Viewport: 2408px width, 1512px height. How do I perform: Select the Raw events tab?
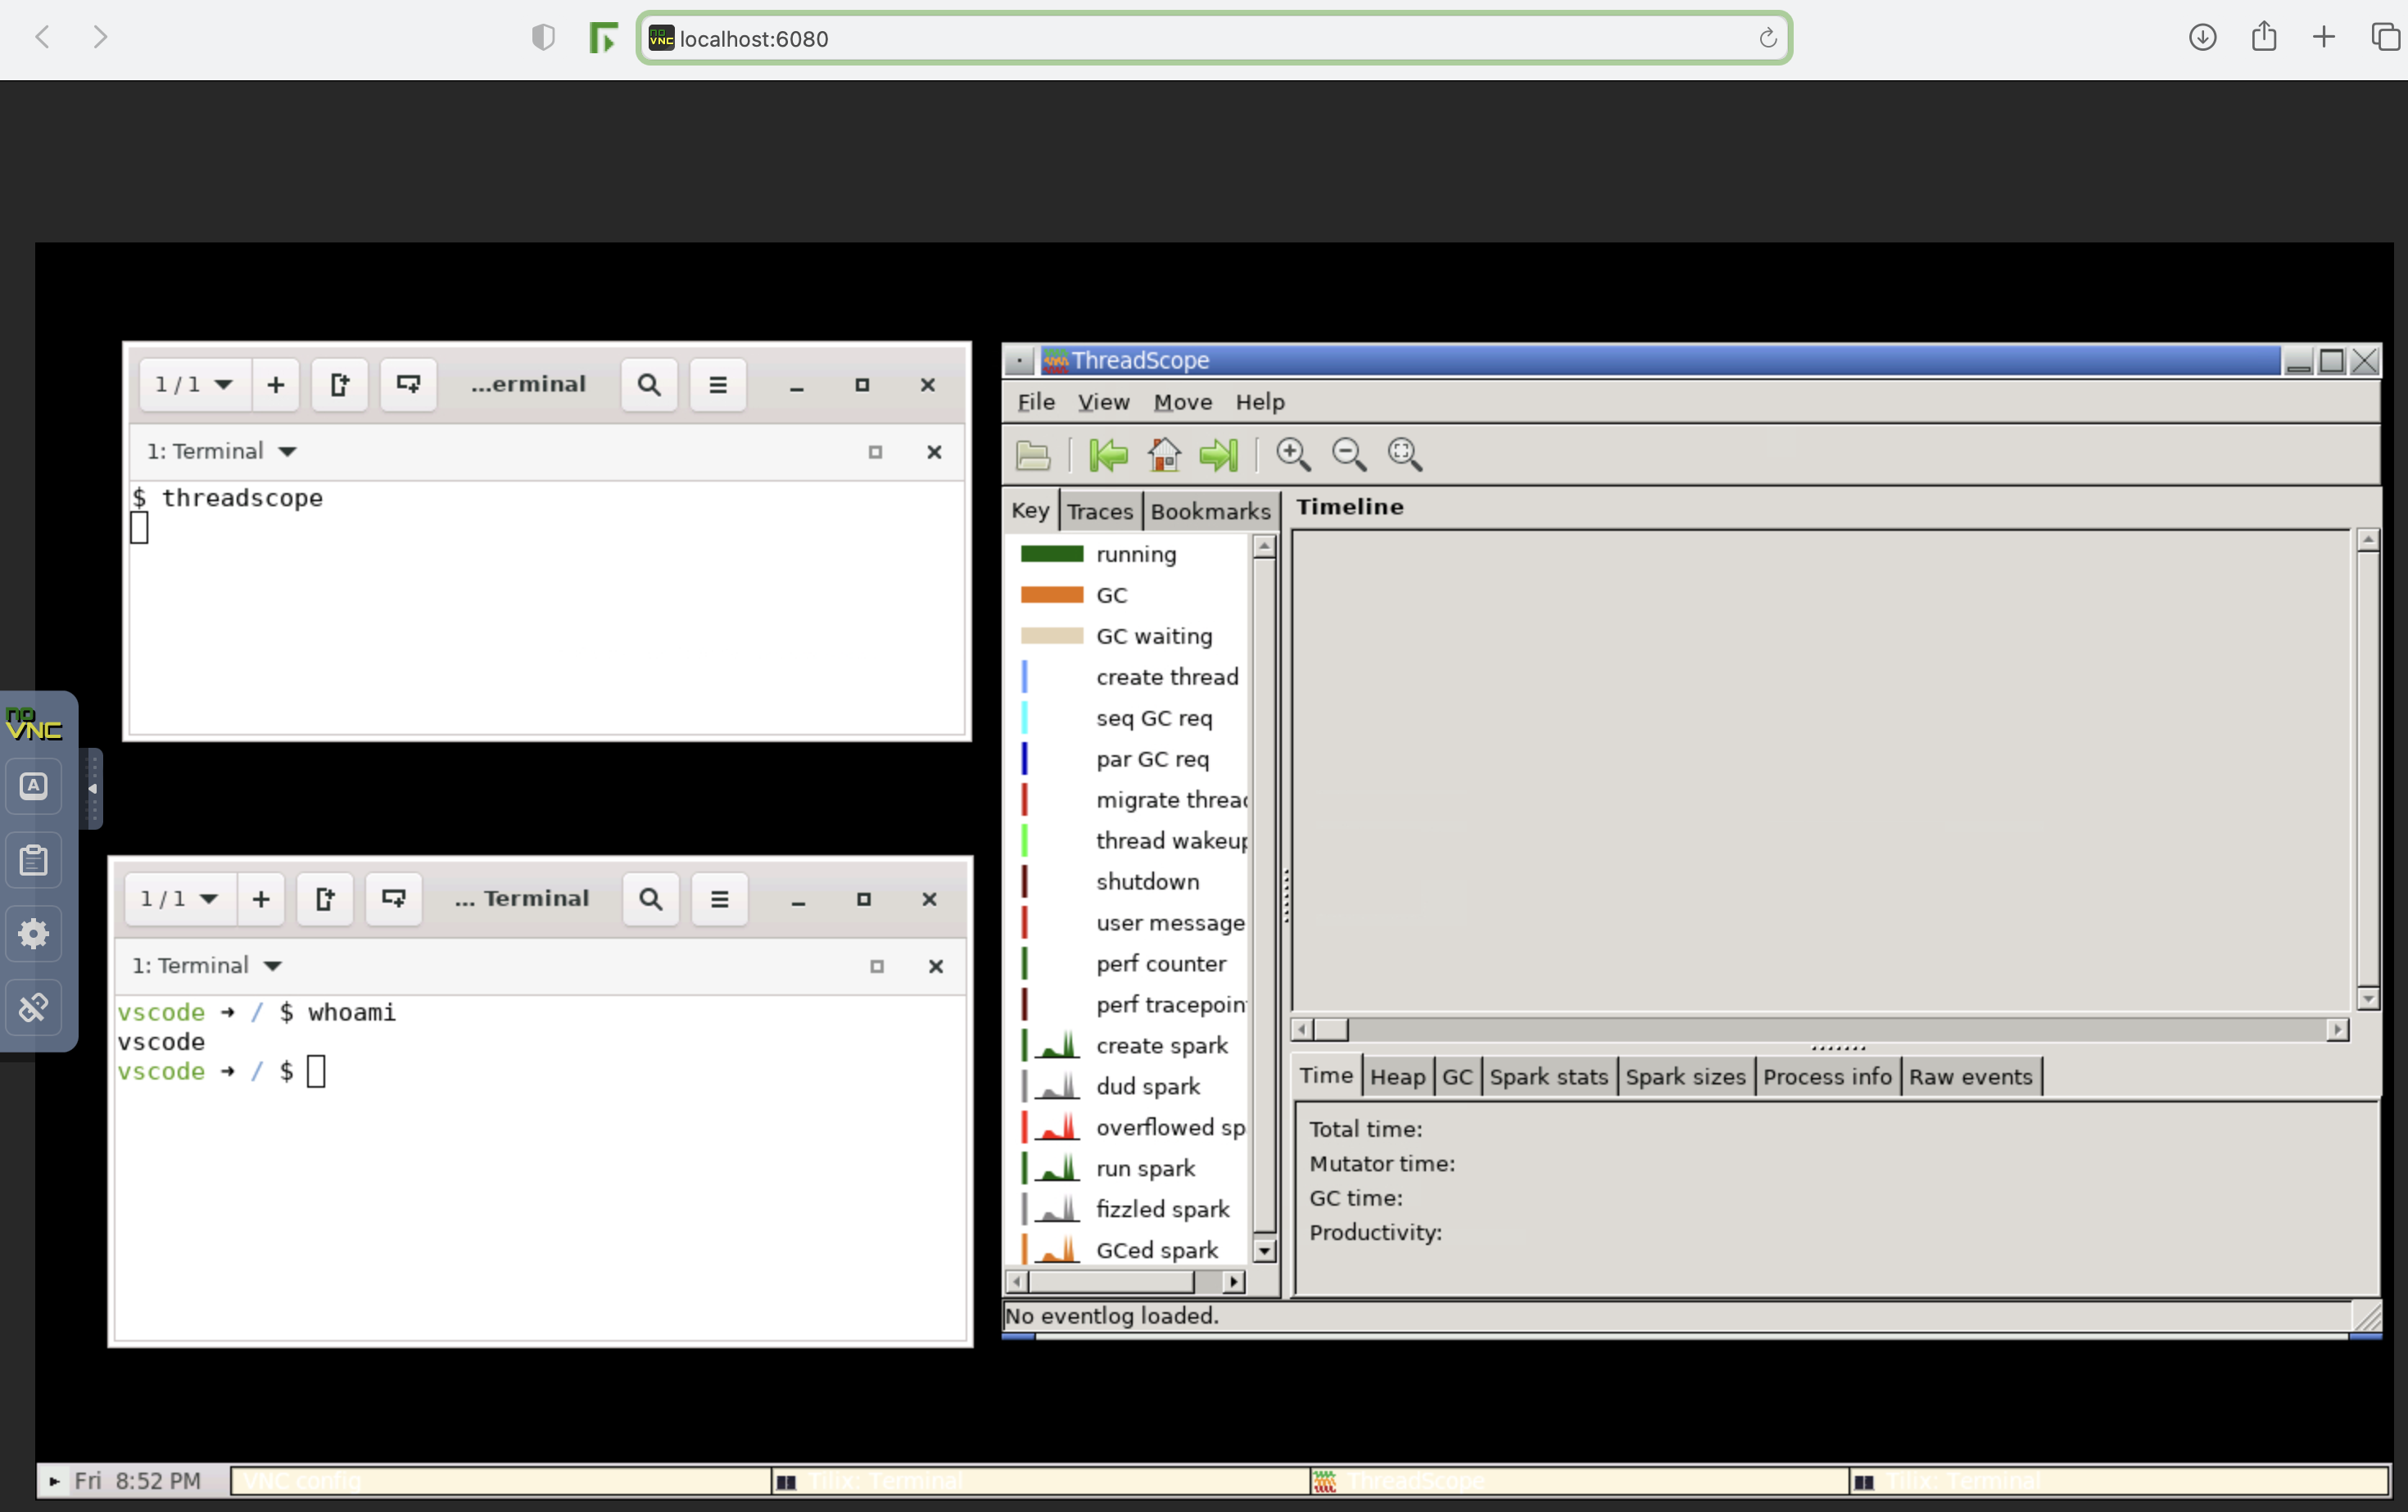pyautogui.click(x=1970, y=1077)
